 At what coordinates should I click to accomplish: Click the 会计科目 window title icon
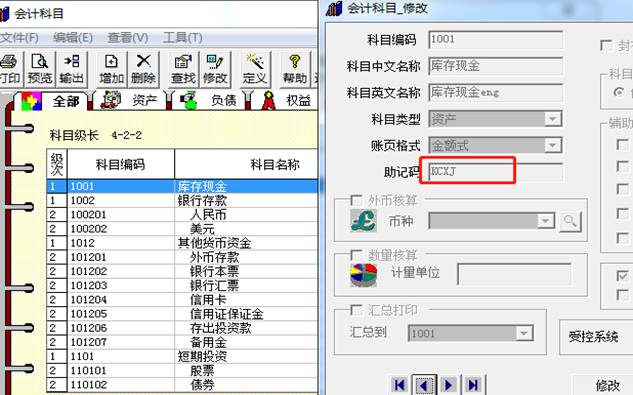point(4,13)
